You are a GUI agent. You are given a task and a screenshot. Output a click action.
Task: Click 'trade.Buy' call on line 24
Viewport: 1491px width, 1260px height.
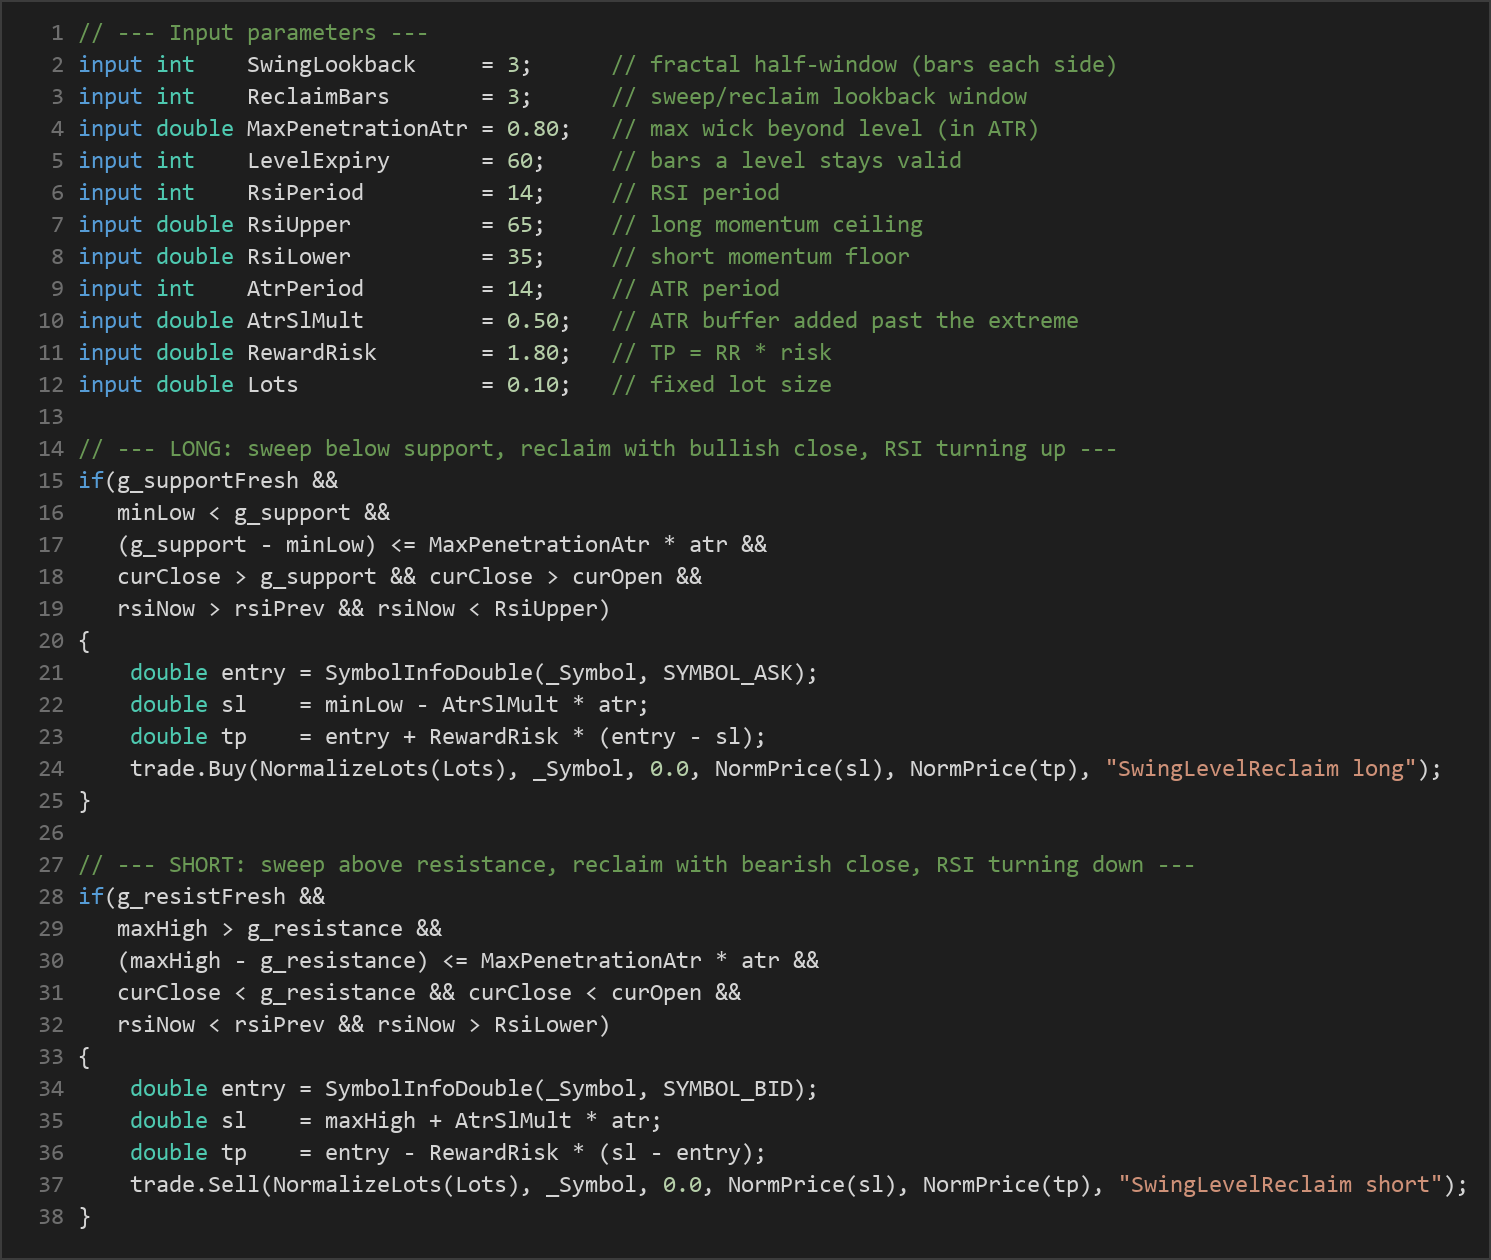click(x=188, y=769)
